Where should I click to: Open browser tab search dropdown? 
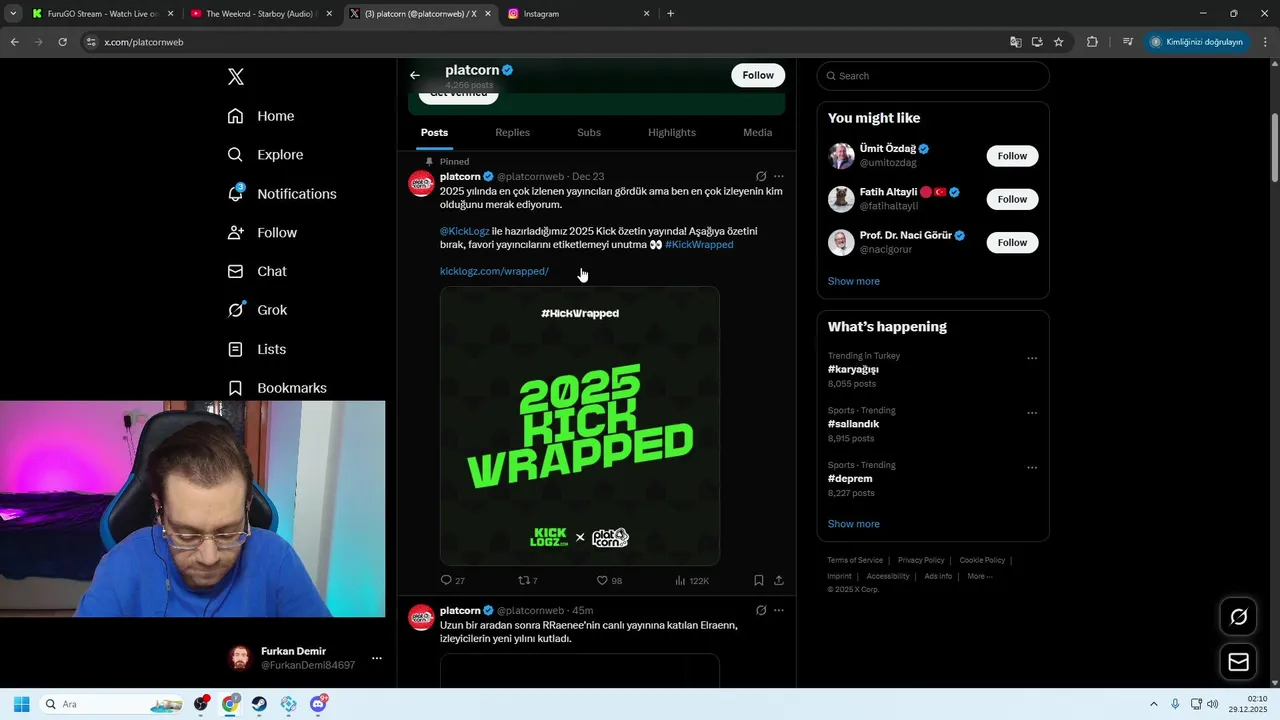pos(13,13)
